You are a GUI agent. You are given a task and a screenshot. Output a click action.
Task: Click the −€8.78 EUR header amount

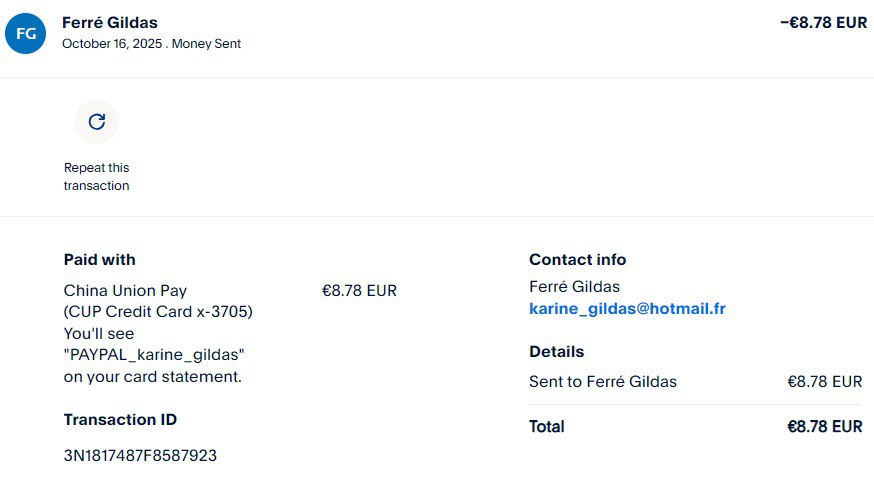pyautogui.click(x=823, y=23)
